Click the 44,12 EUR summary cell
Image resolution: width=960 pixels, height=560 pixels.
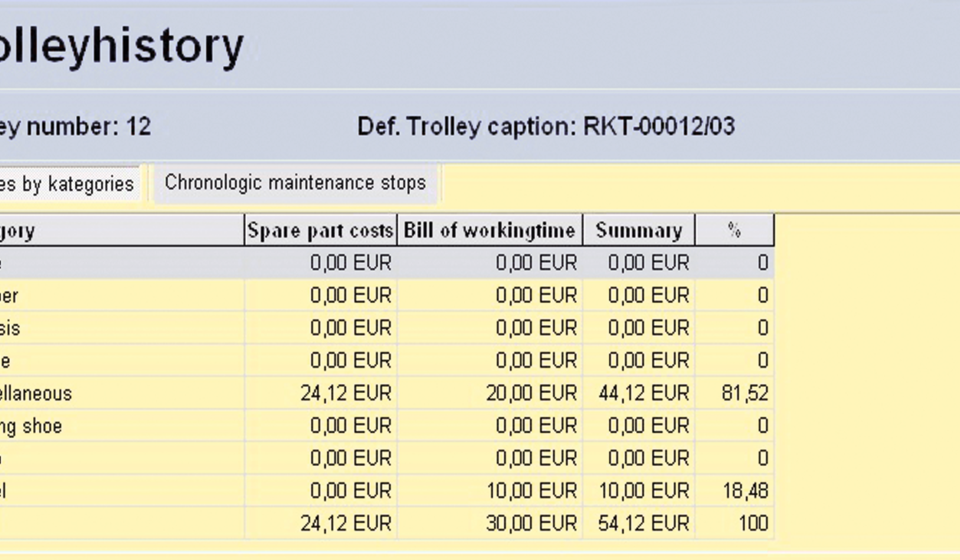[648, 394]
